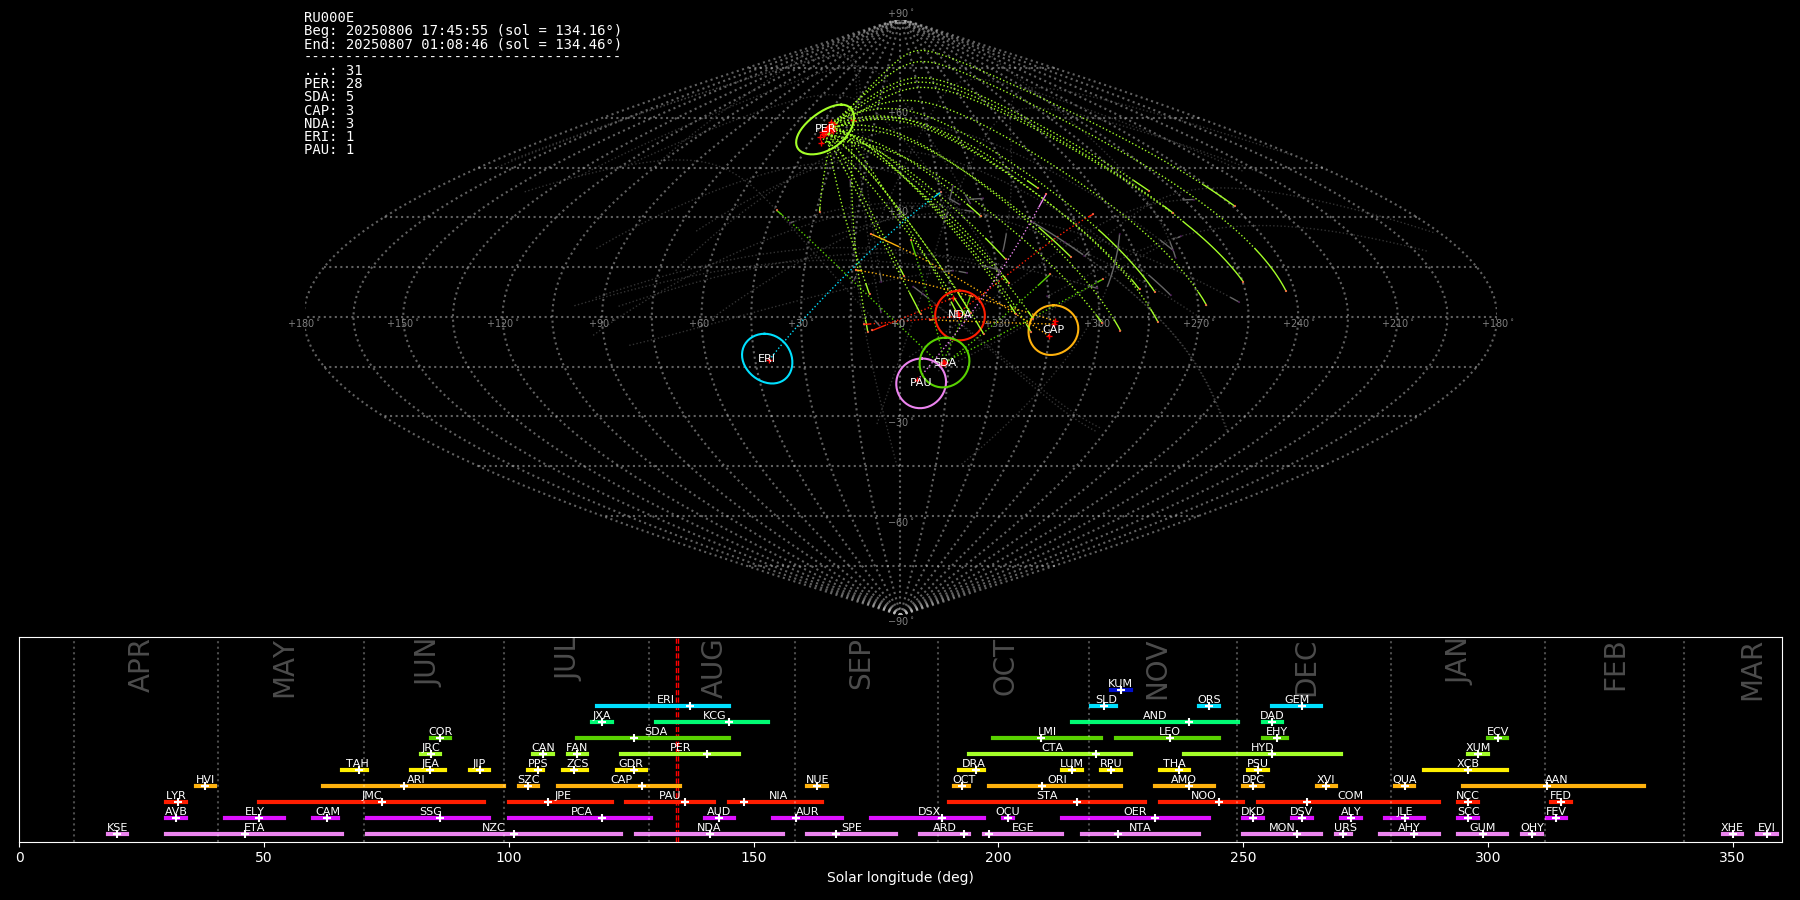Image resolution: width=1800 pixels, height=900 pixels.
Task: Click the OER shower bar in timeline
Action: pos(1135,818)
